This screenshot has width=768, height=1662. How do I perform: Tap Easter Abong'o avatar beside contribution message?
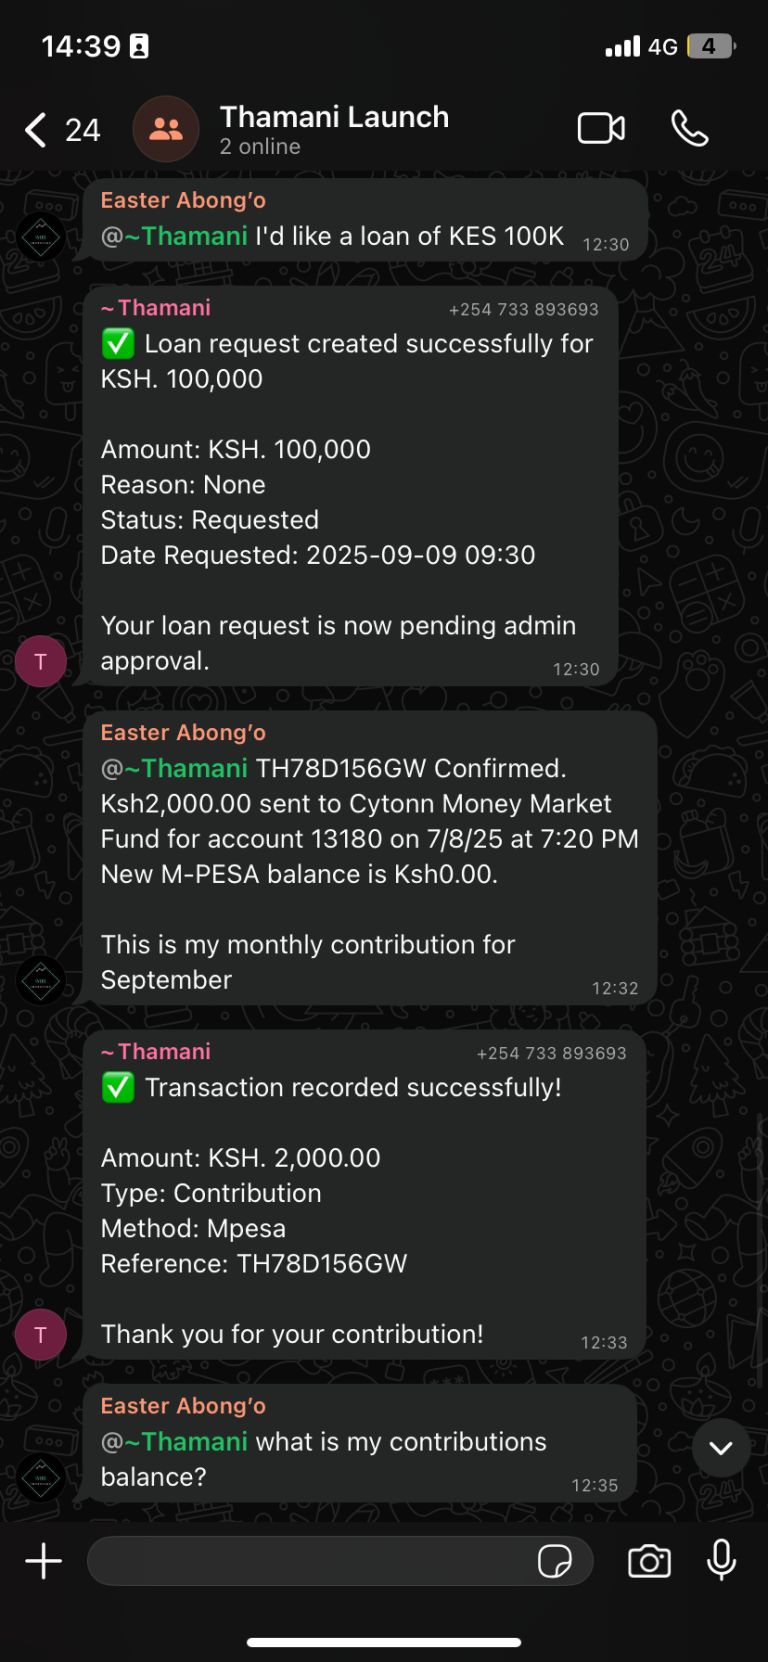click(x=40, y=980)
